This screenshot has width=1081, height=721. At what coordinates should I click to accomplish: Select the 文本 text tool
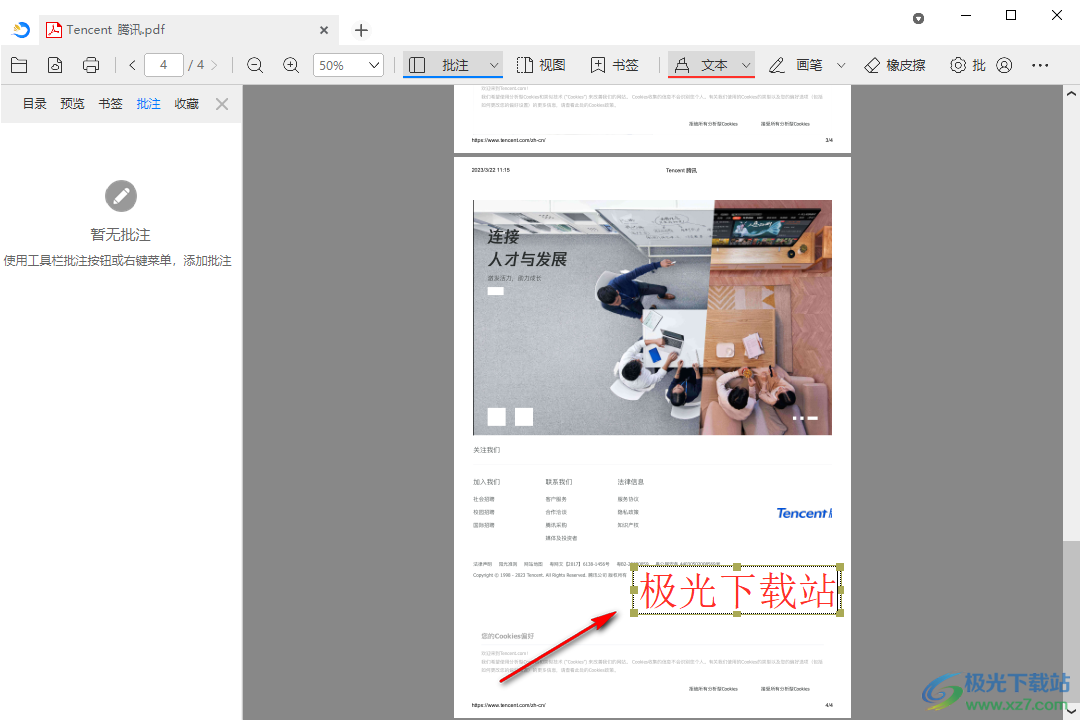pyautogui.click(x=702, y=65)
